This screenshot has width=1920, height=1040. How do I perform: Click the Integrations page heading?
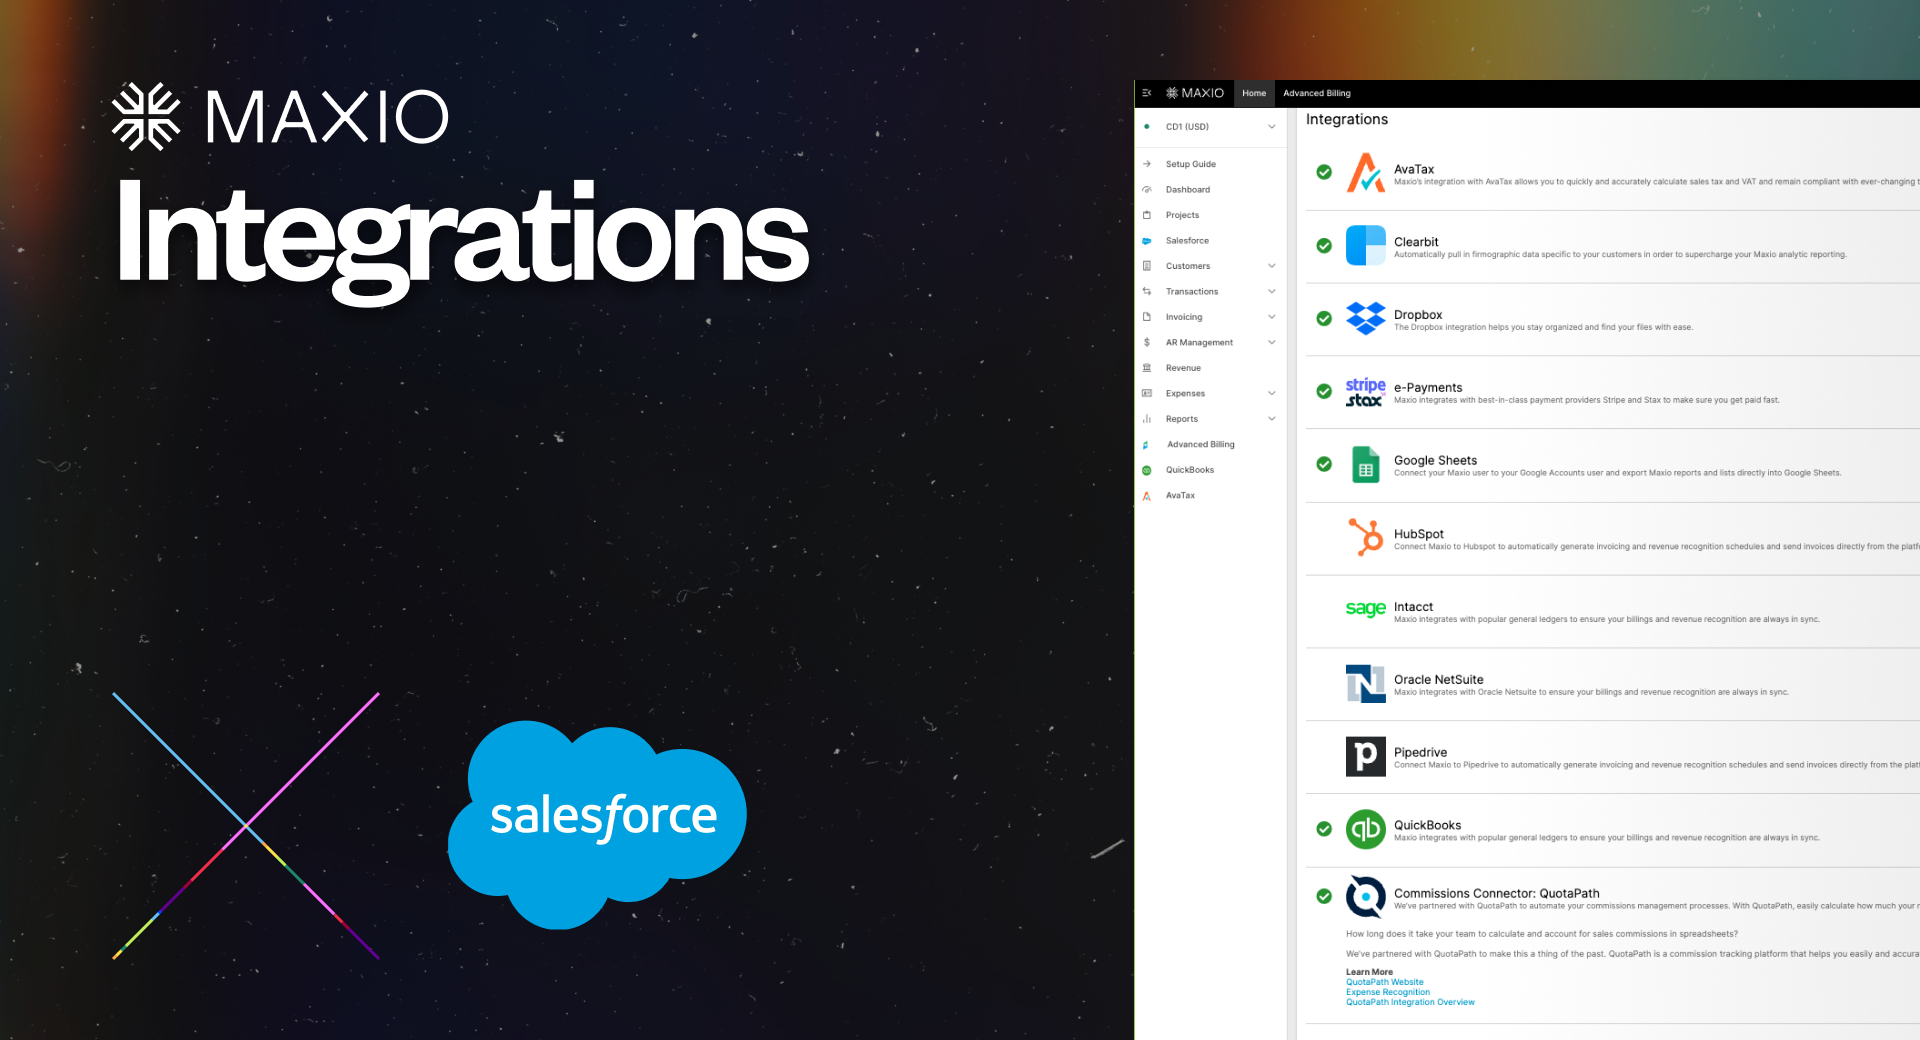coord(1347,119)
